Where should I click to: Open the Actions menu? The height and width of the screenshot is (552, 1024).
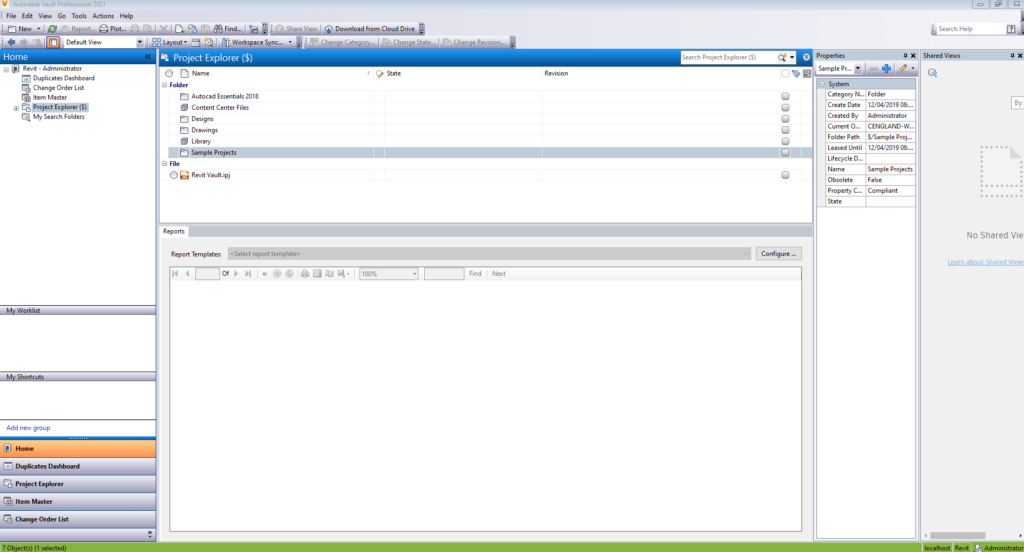tap(103, 16)
